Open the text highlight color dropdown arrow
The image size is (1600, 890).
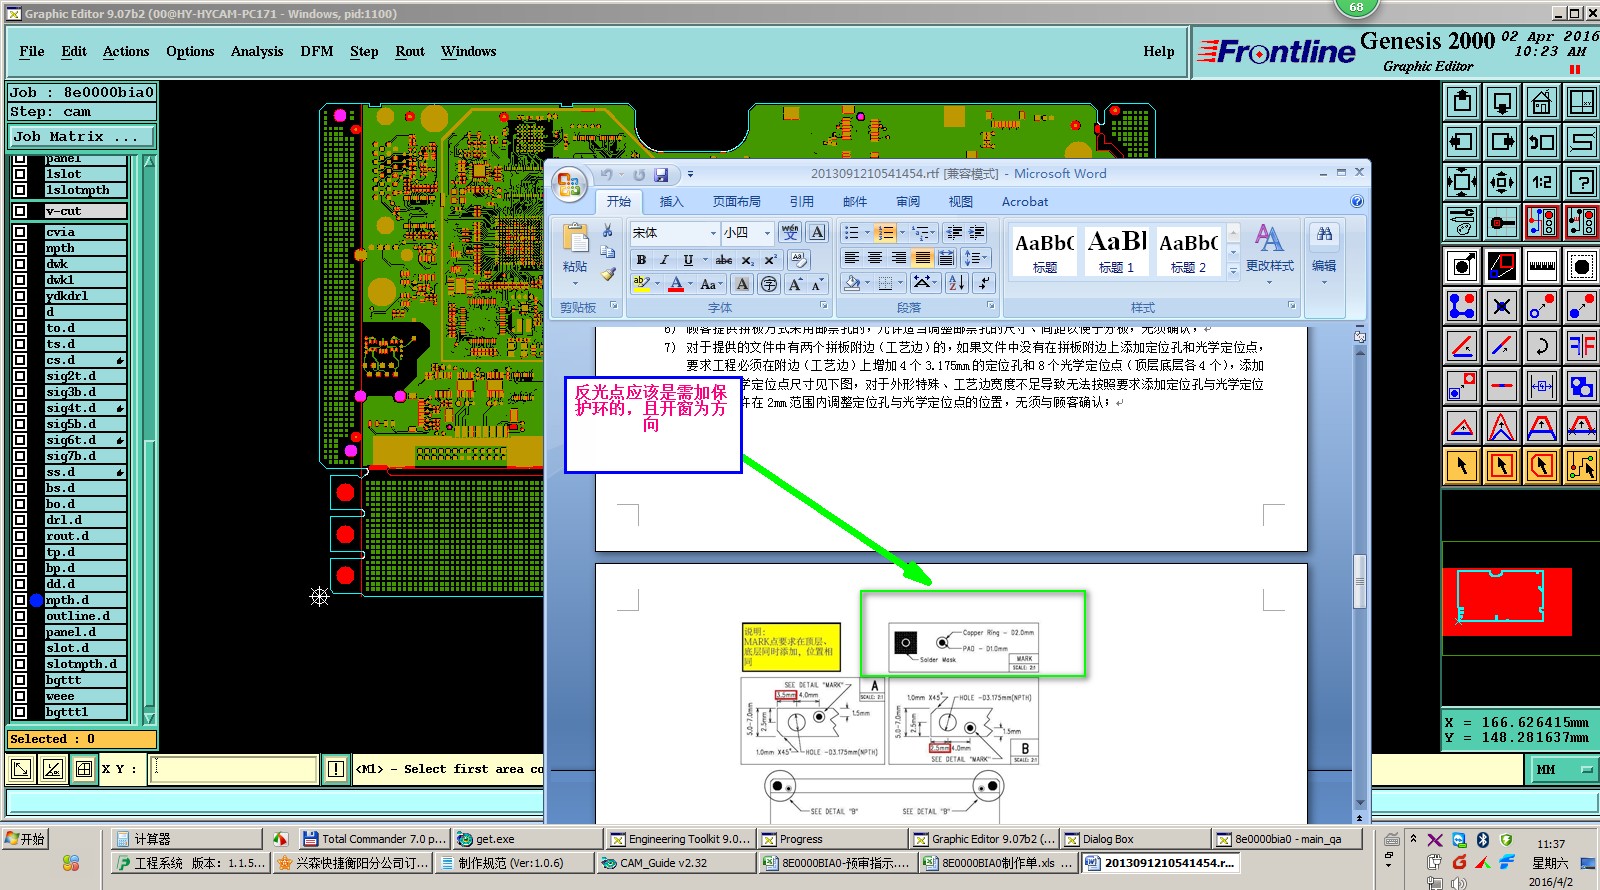pyautogui.click(x=657, y=284)
